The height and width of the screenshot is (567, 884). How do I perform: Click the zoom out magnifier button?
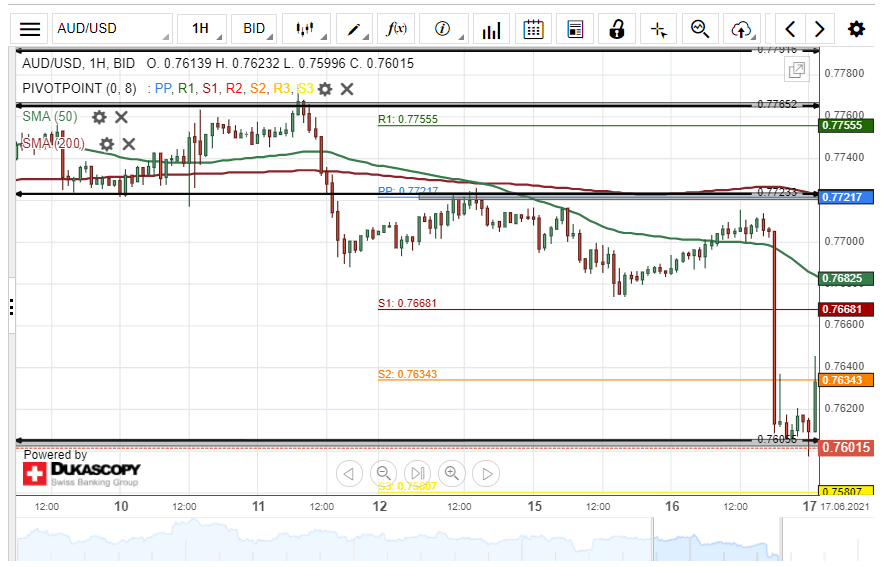[x=383, y=473]
